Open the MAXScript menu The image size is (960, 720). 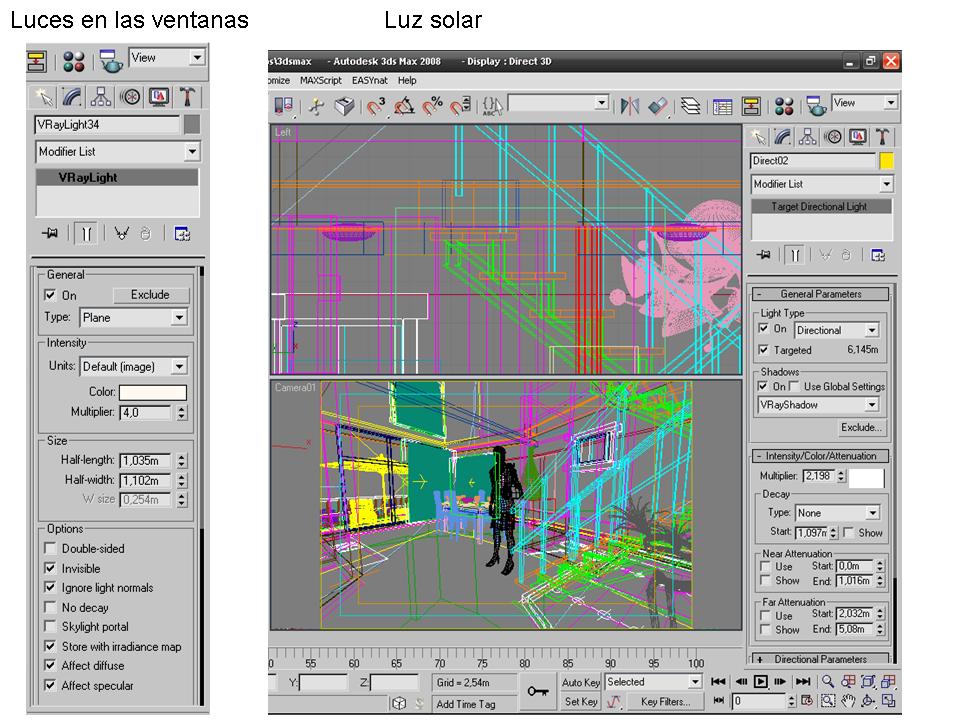click(x=321, y=80)
